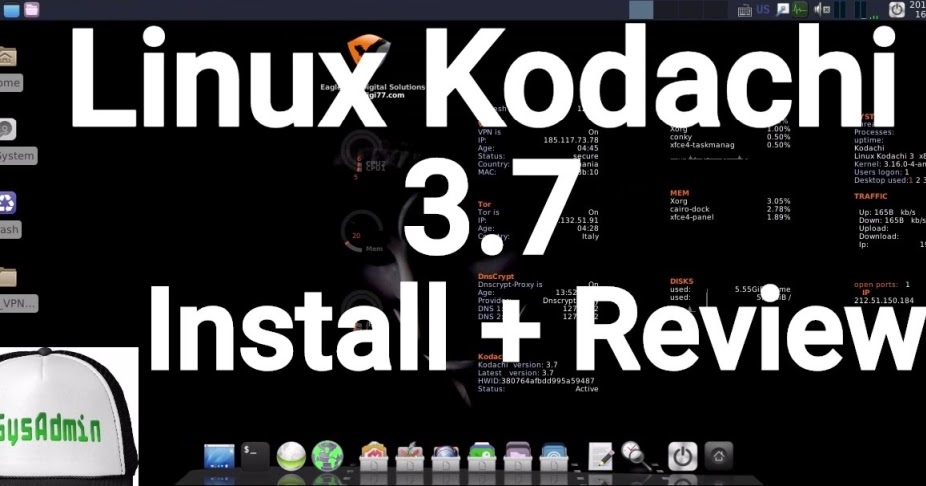Open the System desktop icon
The height and width of the screenshot is (486, 926).
point(17,142)
